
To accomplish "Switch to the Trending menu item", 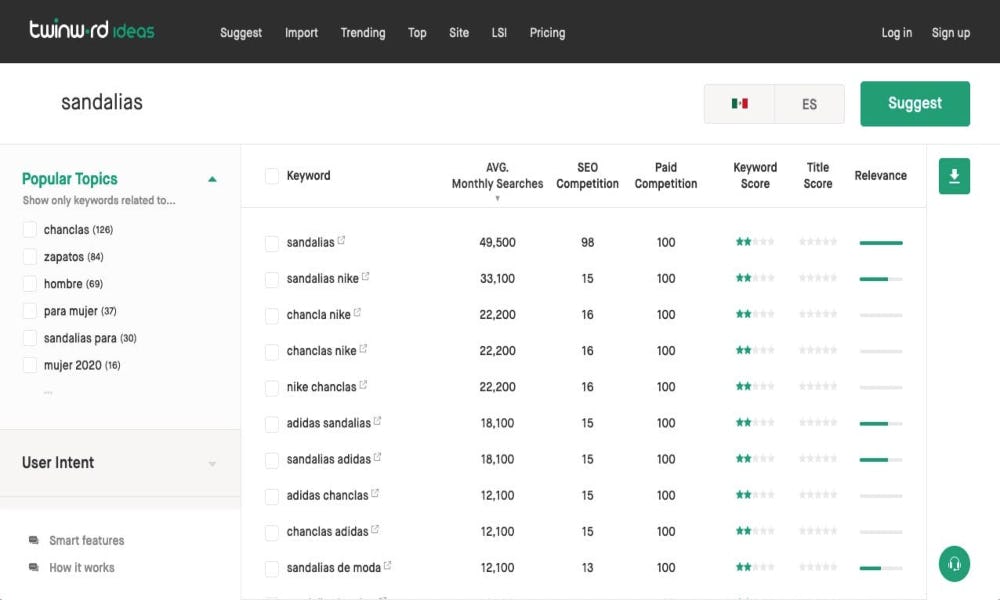I will coord(362,32).
